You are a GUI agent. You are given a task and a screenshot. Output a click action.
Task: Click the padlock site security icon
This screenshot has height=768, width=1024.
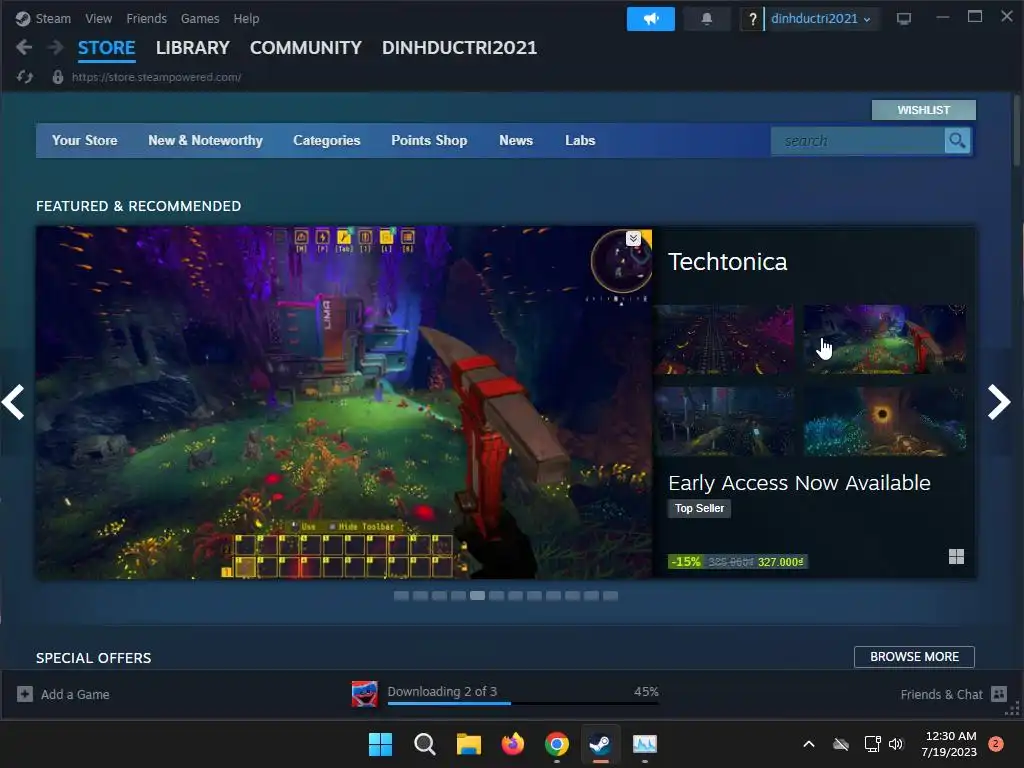click(57, 77)
